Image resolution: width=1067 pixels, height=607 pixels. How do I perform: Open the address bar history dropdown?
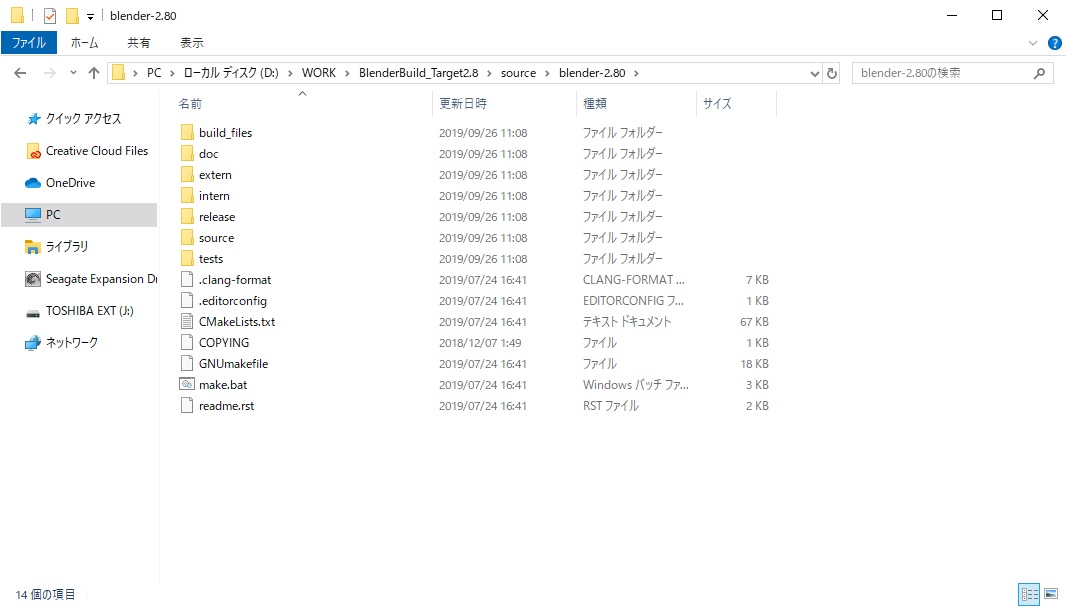pos(815,73)
